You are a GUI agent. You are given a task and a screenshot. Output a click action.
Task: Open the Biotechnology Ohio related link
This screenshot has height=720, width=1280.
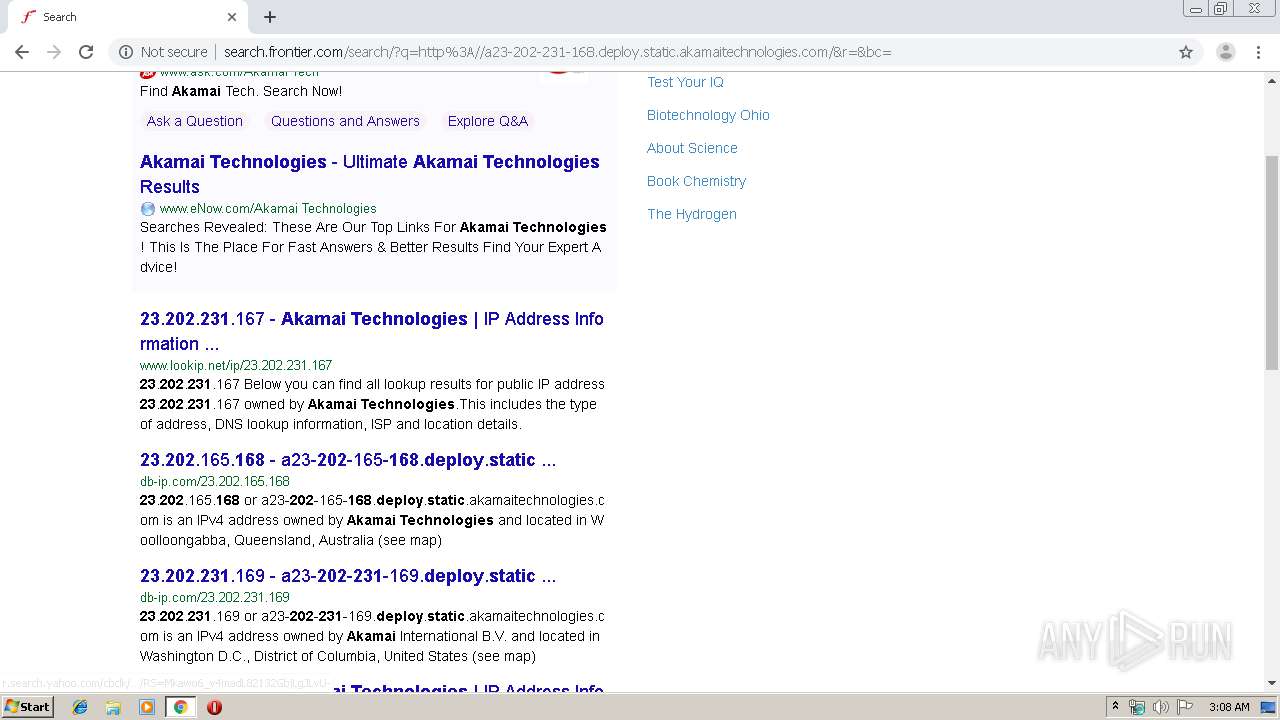[x=708, y=115]
